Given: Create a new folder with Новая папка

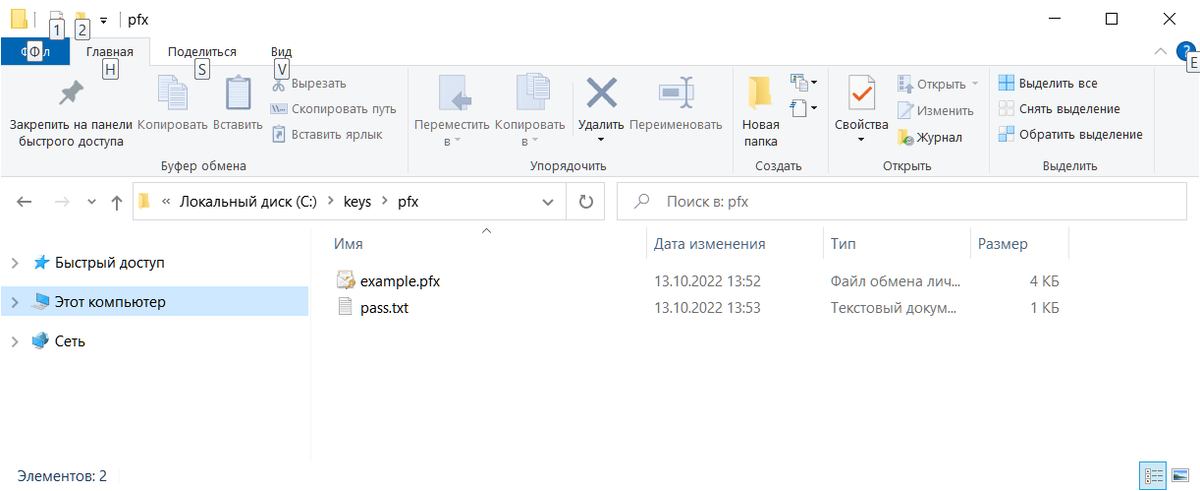Looking at the screenshot, I should click(761, 112).
